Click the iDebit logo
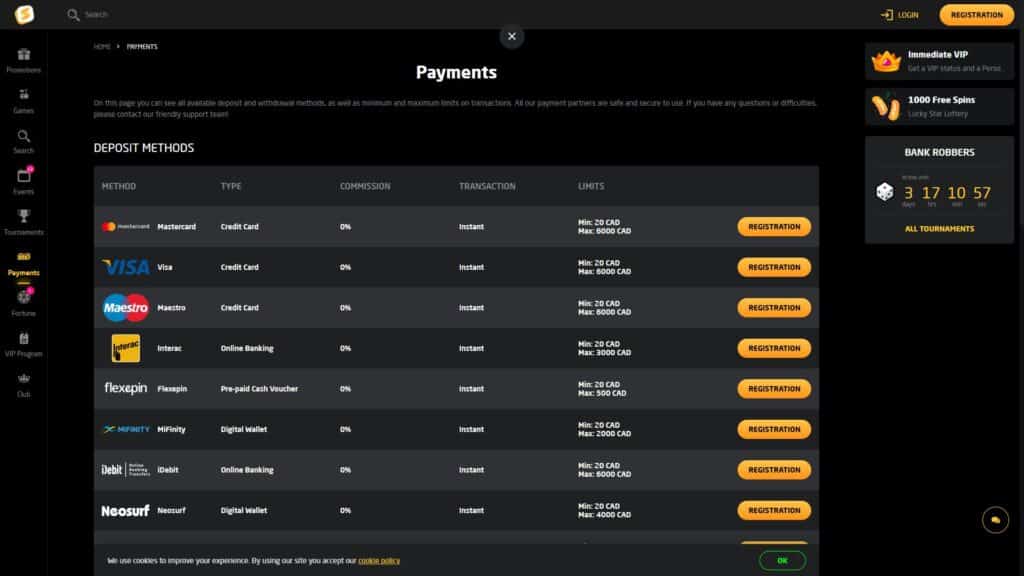1024x576 pixels. [x=126, y=470]
